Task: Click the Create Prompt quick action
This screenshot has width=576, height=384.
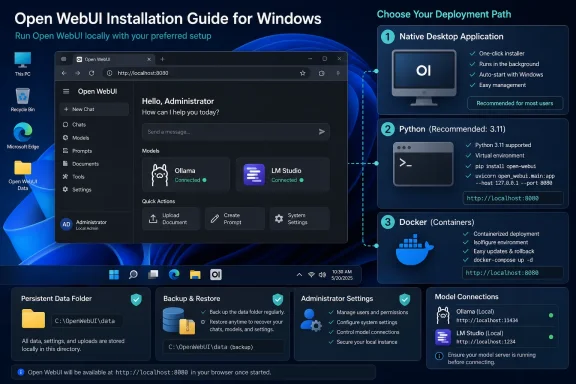Action: [x=235, y=219]
